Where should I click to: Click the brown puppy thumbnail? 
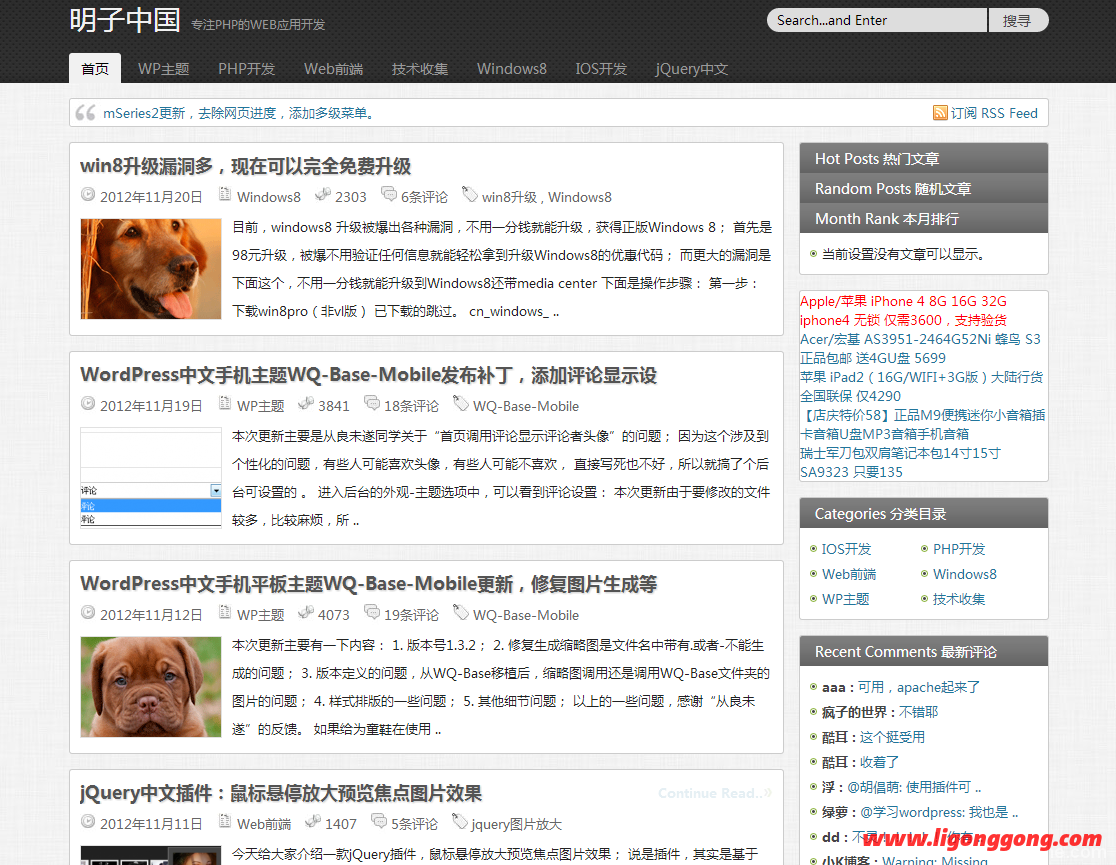(x=151, y=686)
